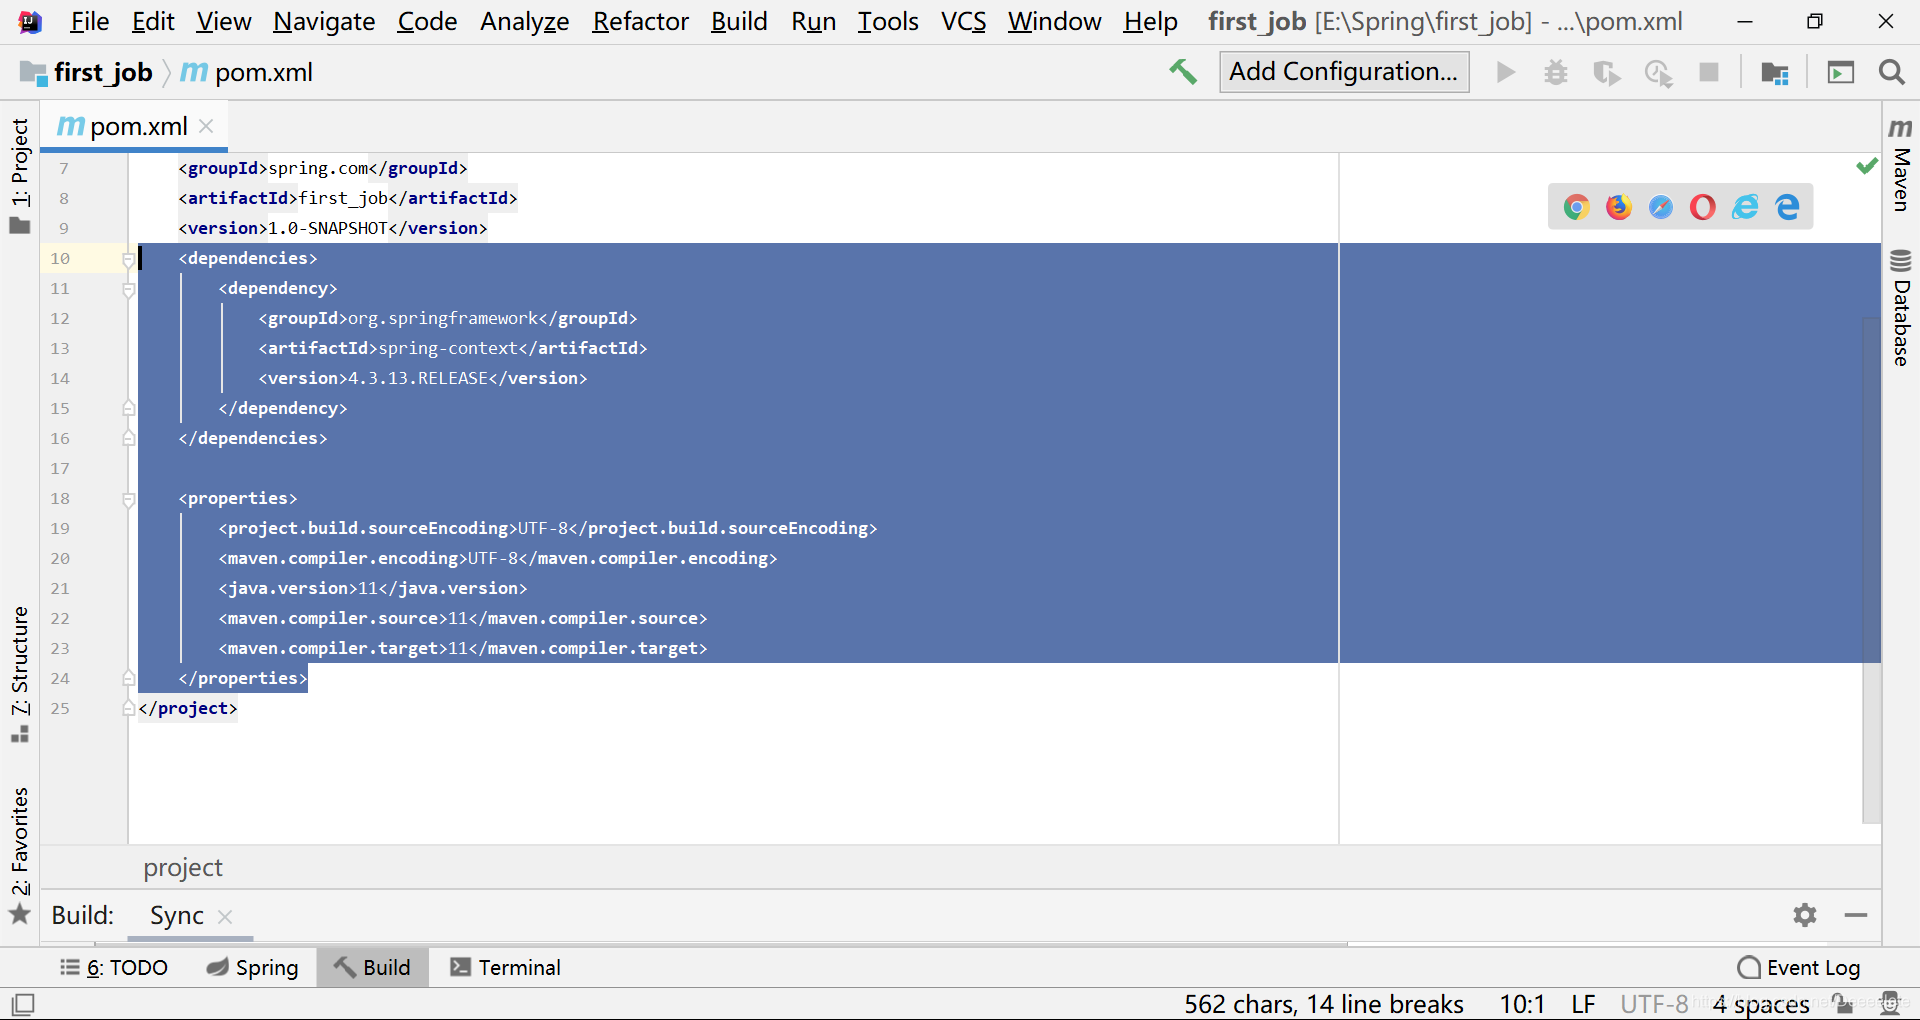This screenshot has width=1920, height=1020.
Task: Close the Sync build tab
Action: coord(225,916)
